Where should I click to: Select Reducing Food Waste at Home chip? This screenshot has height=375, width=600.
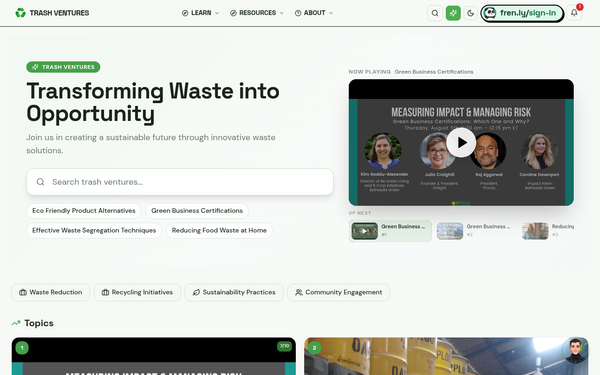pyautogui.click(x=219, y=230)
